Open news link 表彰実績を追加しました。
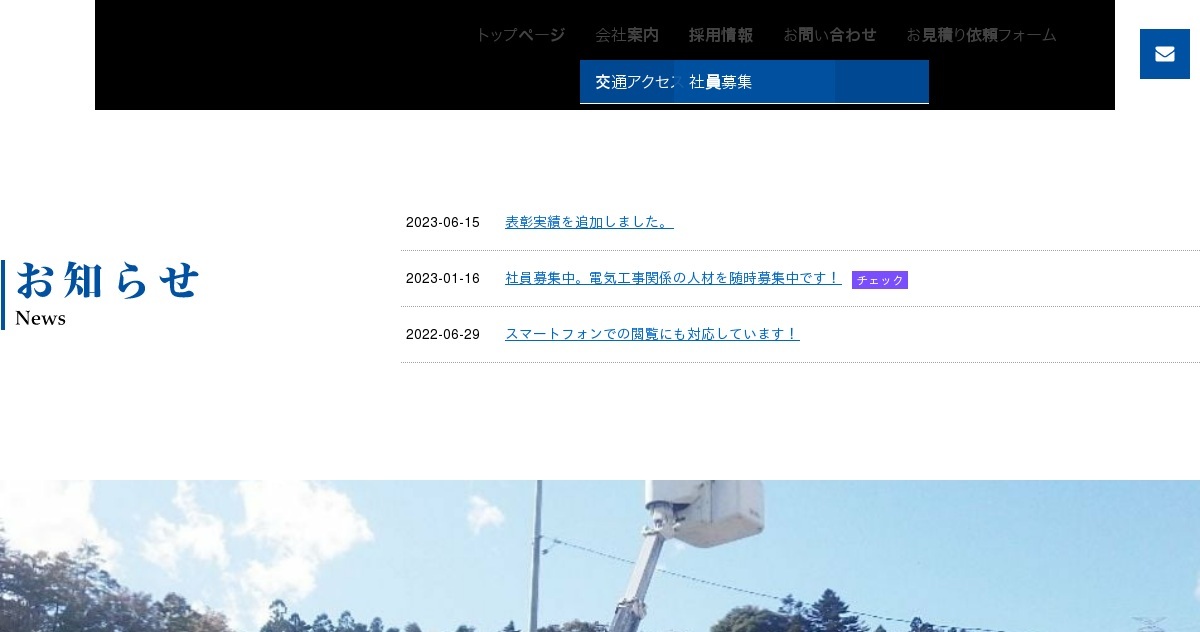 (589, 222)
